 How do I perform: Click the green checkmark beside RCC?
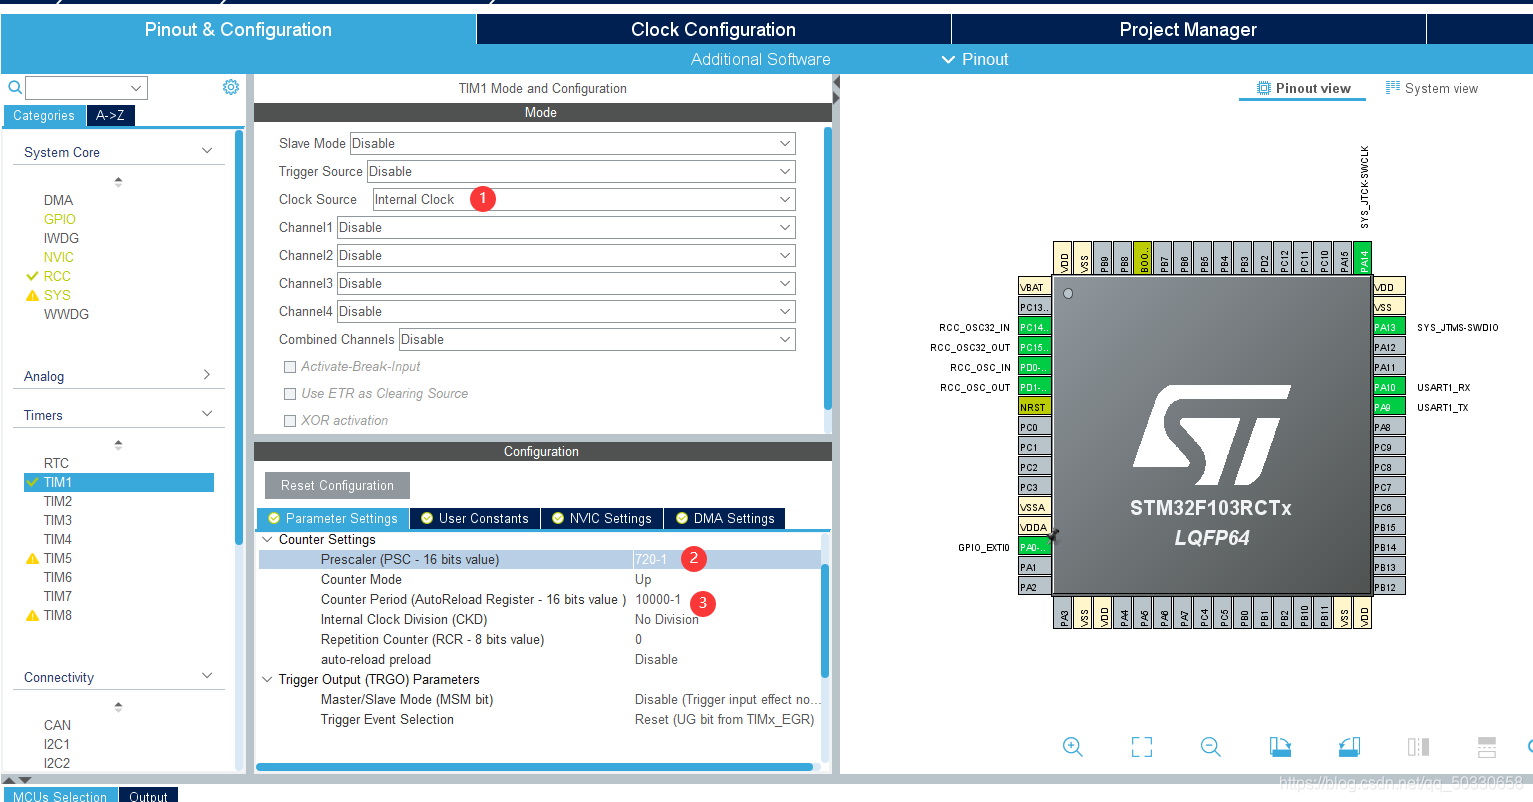pos(32,276)
